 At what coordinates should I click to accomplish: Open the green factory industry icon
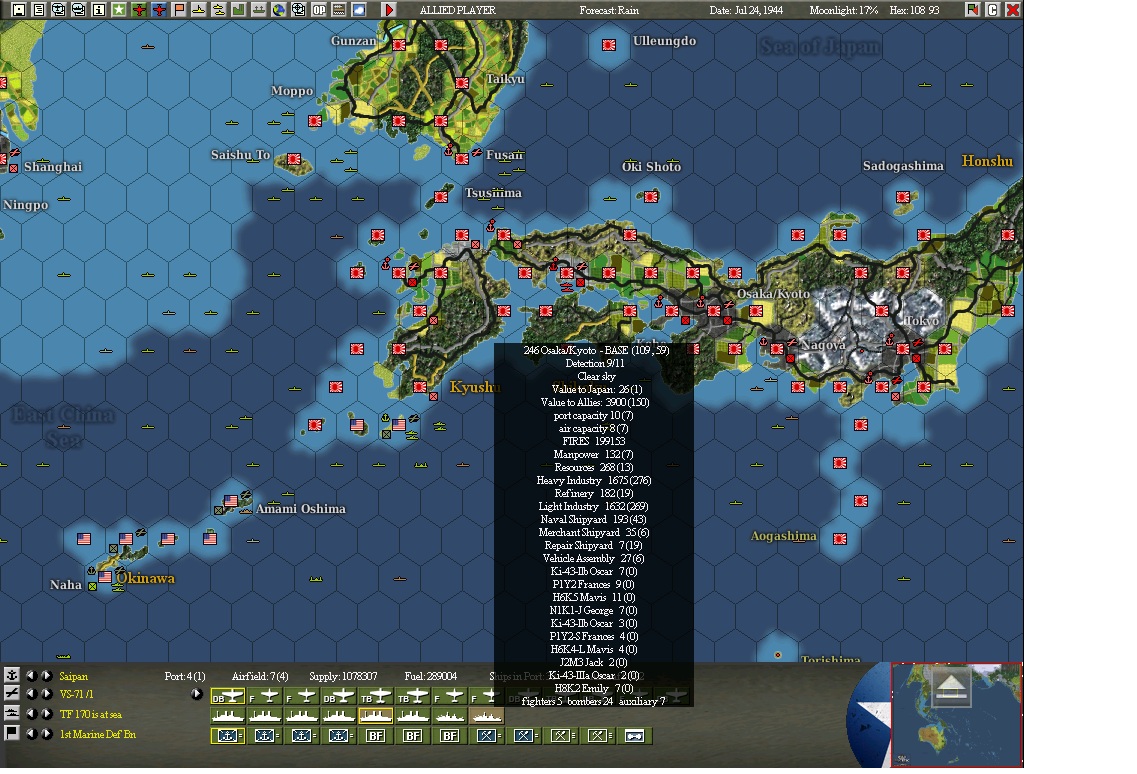238,10
